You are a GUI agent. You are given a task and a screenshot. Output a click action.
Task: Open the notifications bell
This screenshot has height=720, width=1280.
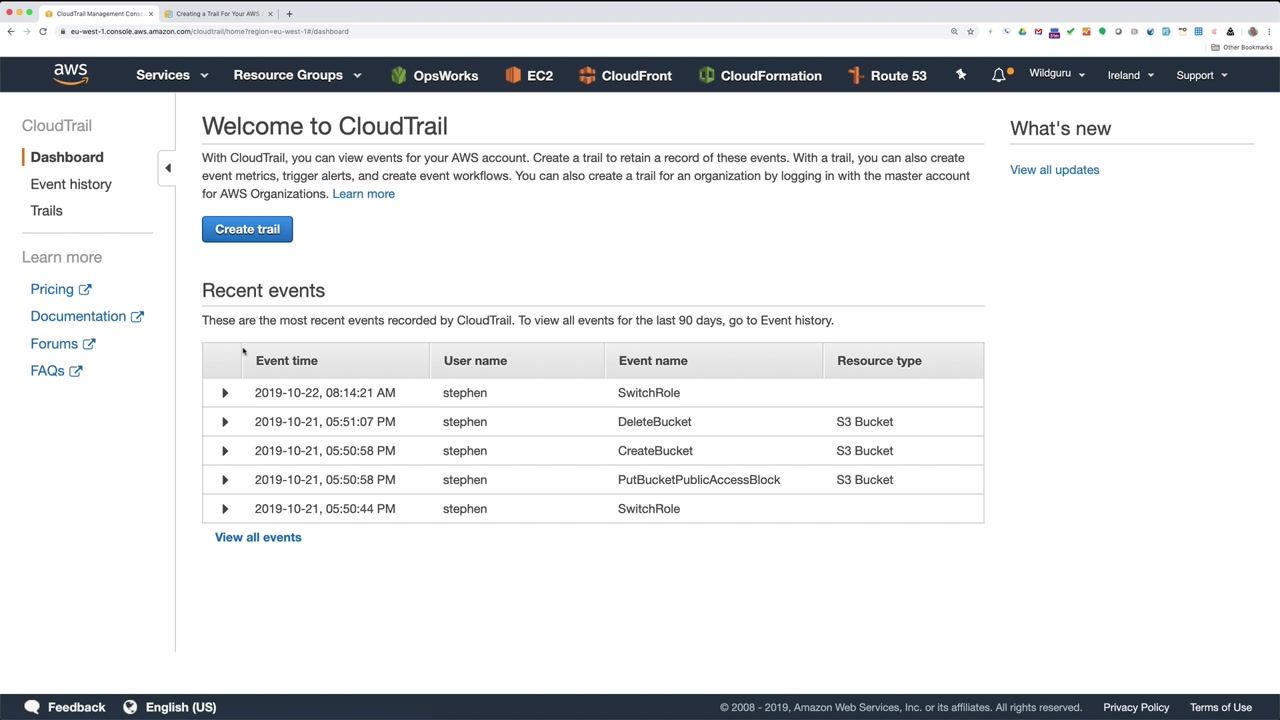click(999, 75)
